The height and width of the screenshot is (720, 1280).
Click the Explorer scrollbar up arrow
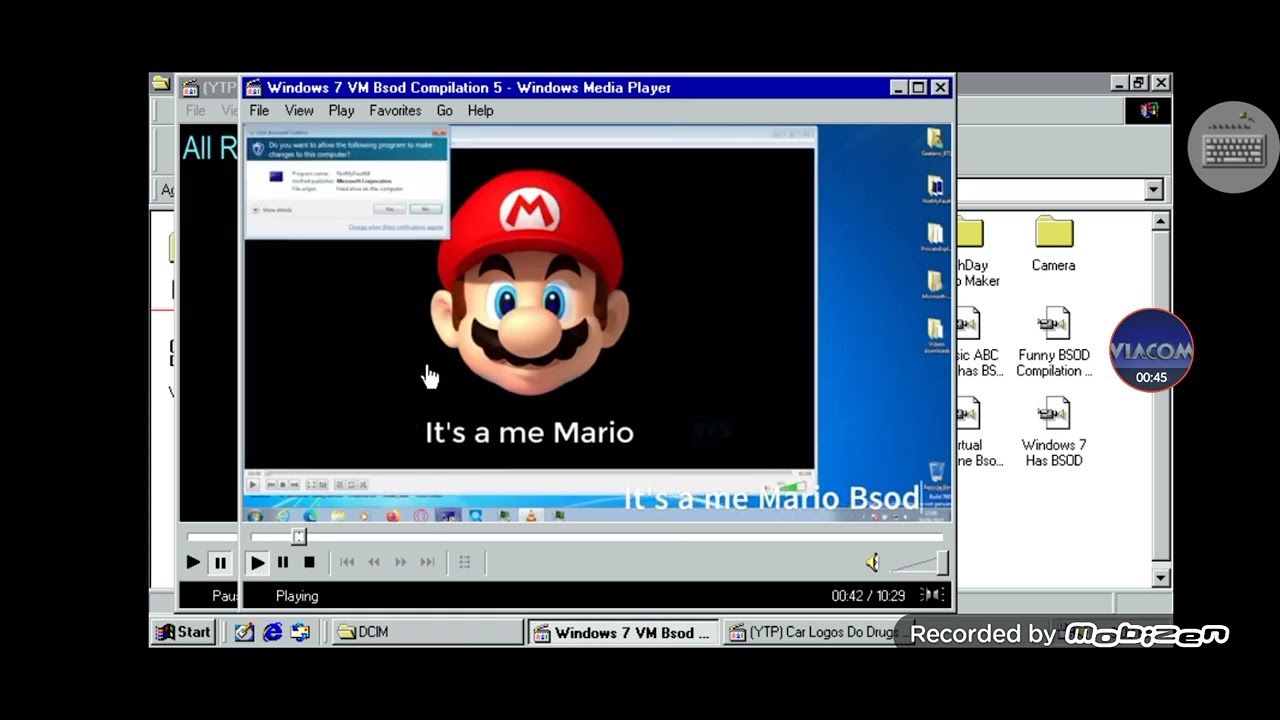coord(1161,221)
